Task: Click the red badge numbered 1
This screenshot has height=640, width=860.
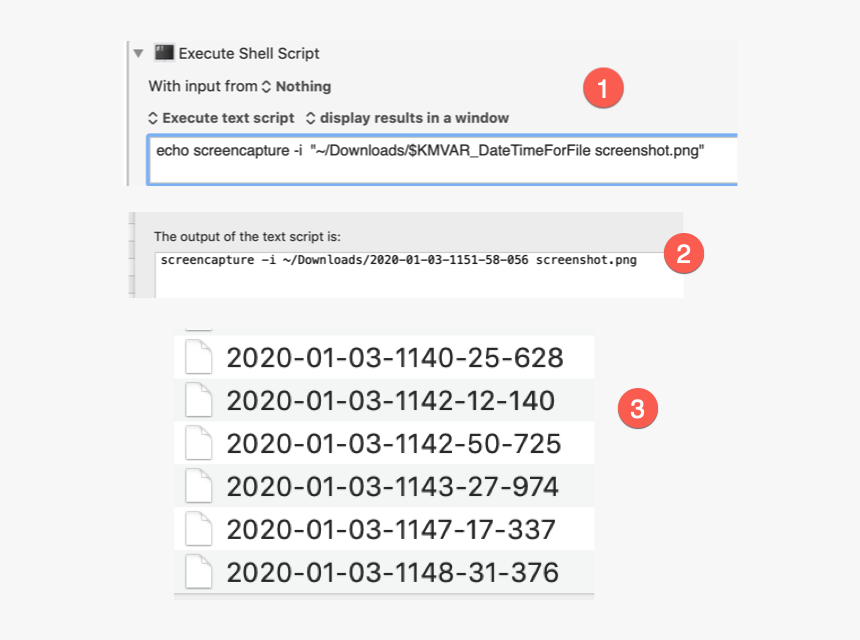Action: 603,89
